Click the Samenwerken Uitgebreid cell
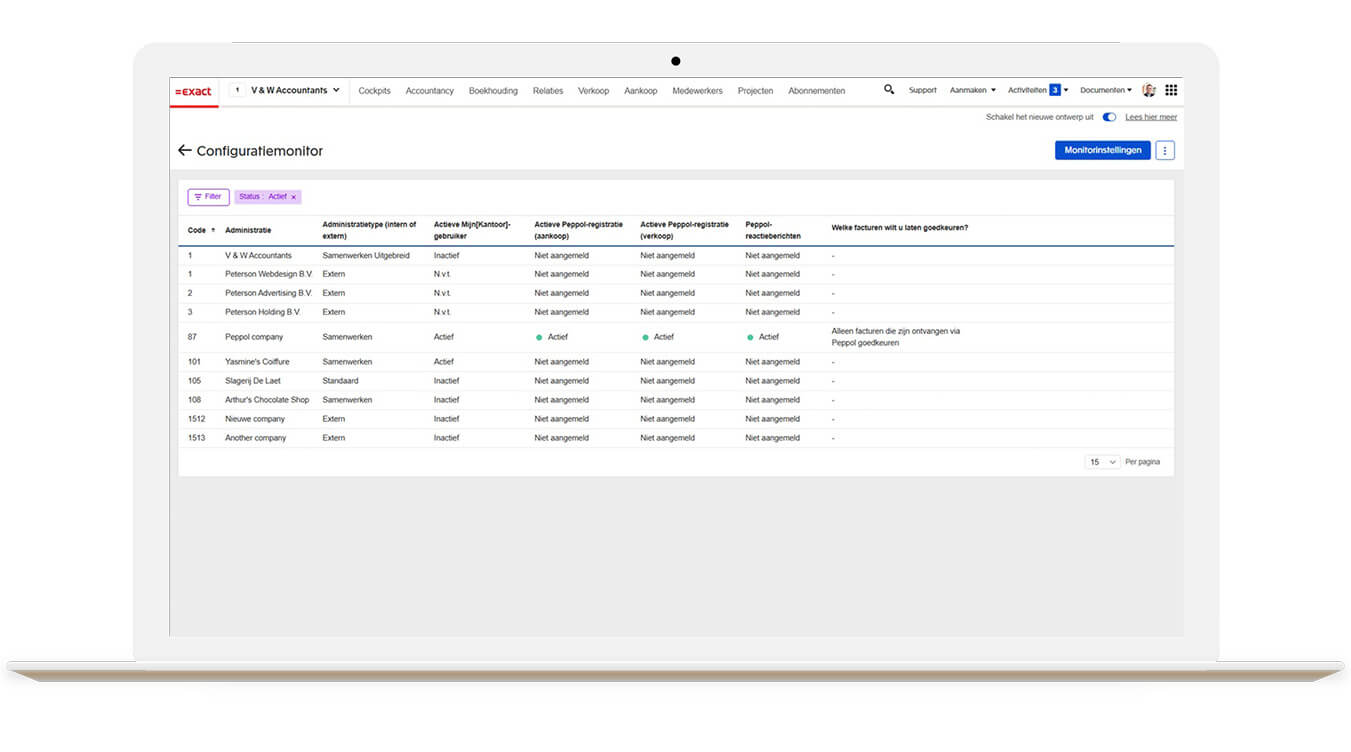1351x752 pixels. [366, 256]
